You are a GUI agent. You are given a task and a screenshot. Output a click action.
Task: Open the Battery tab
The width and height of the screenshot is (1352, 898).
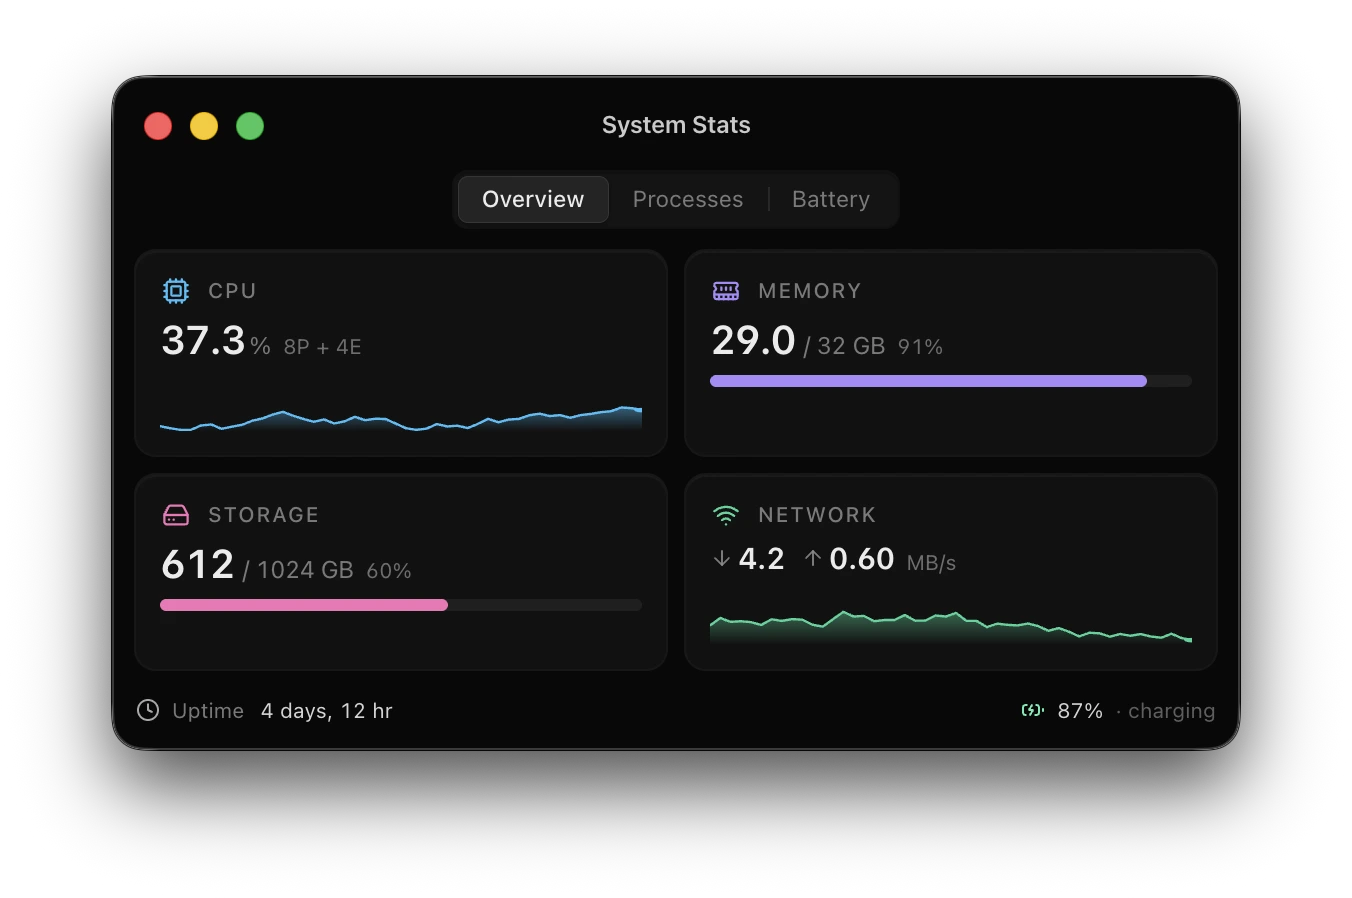click(x=831, y=199)
